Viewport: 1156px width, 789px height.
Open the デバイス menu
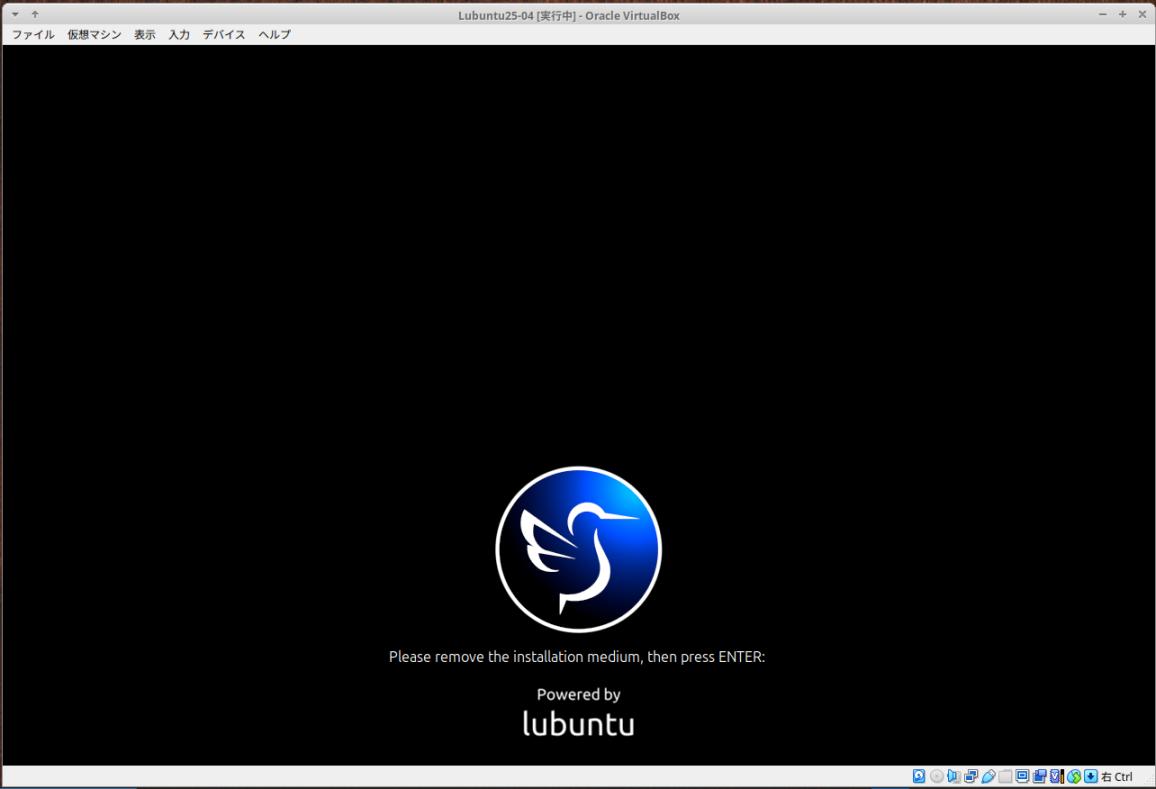pos(224,35)
